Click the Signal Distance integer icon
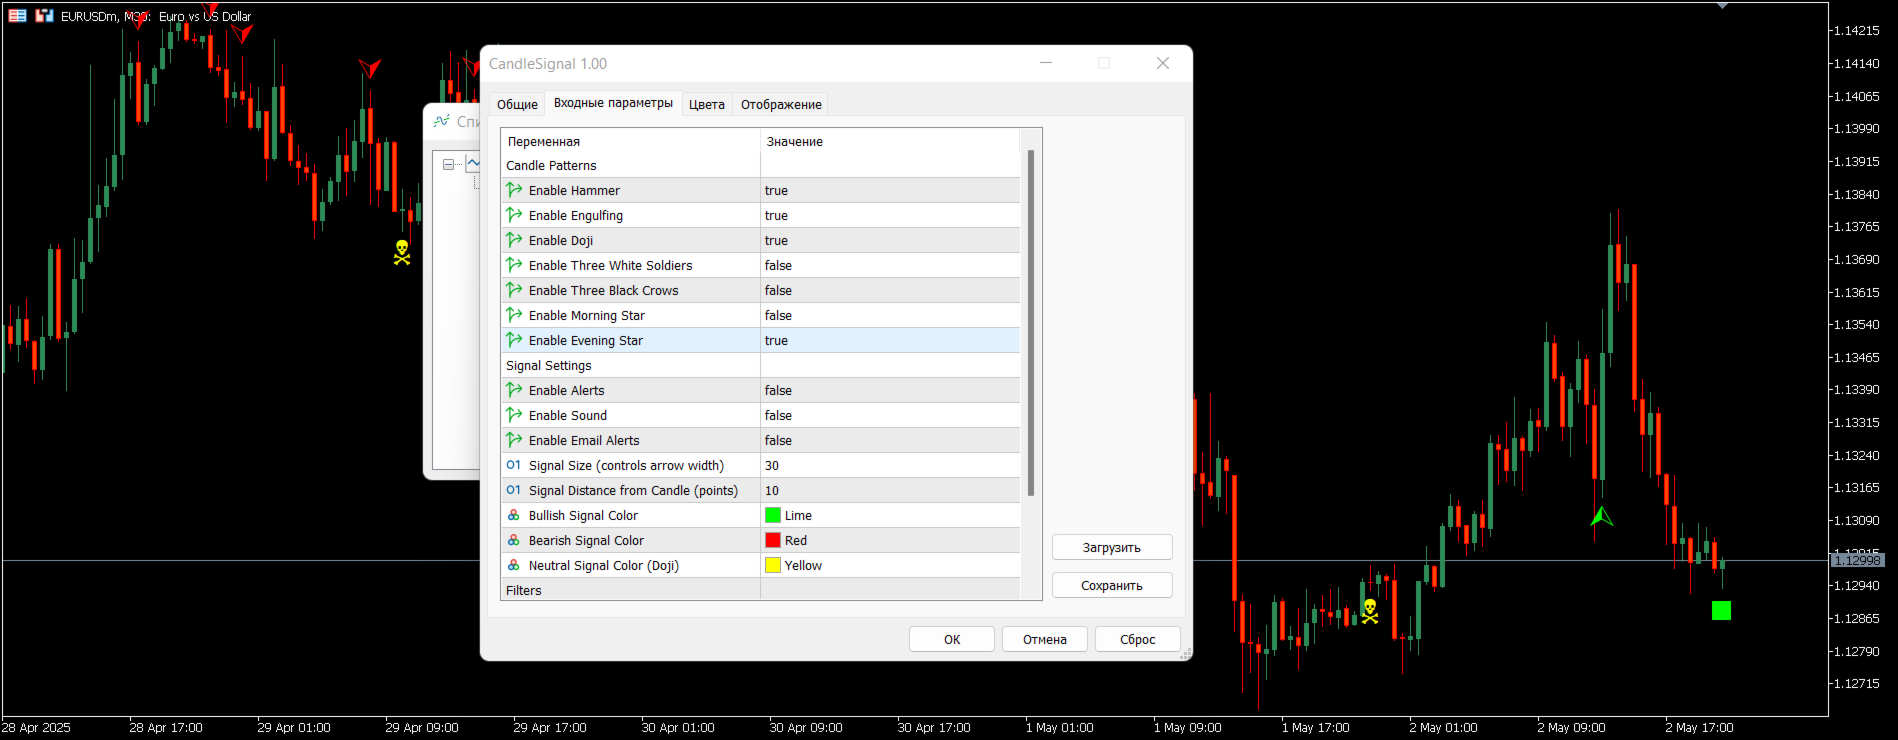Image resolution: width=1898 pixels, height=740 pixels. [x=514, y=490]
